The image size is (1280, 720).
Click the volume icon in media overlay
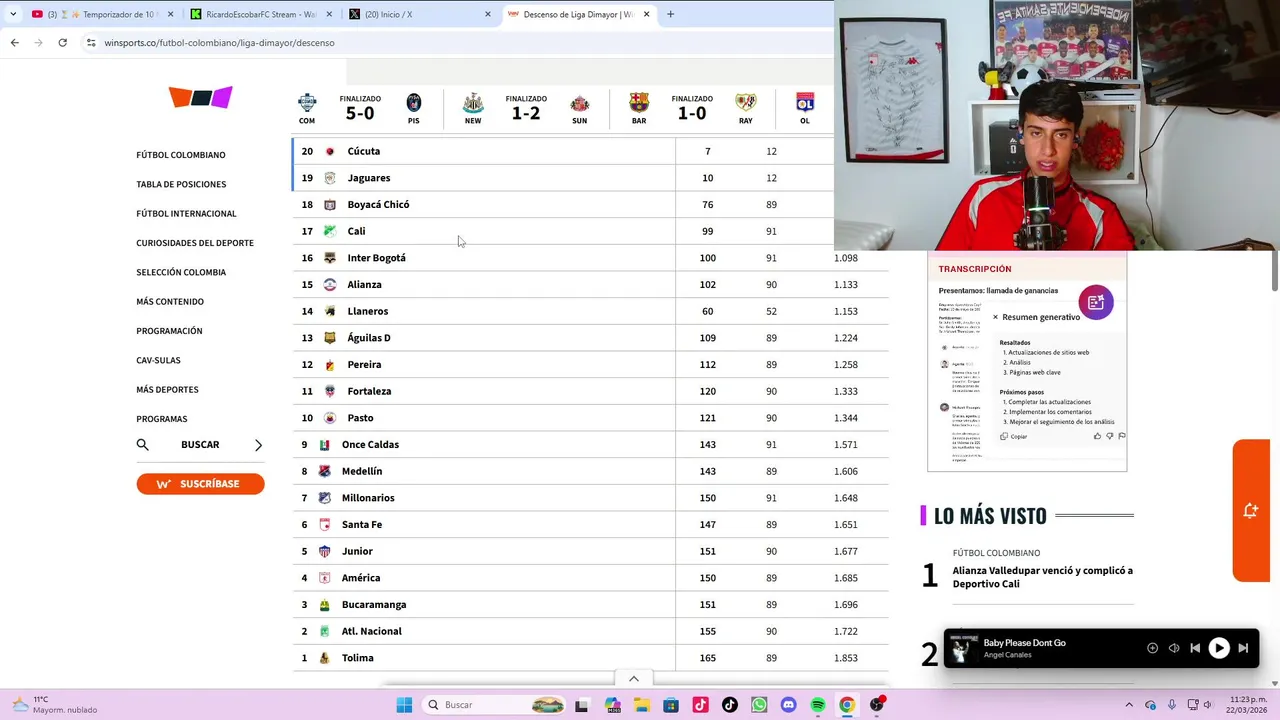(x=1173, y=648)
